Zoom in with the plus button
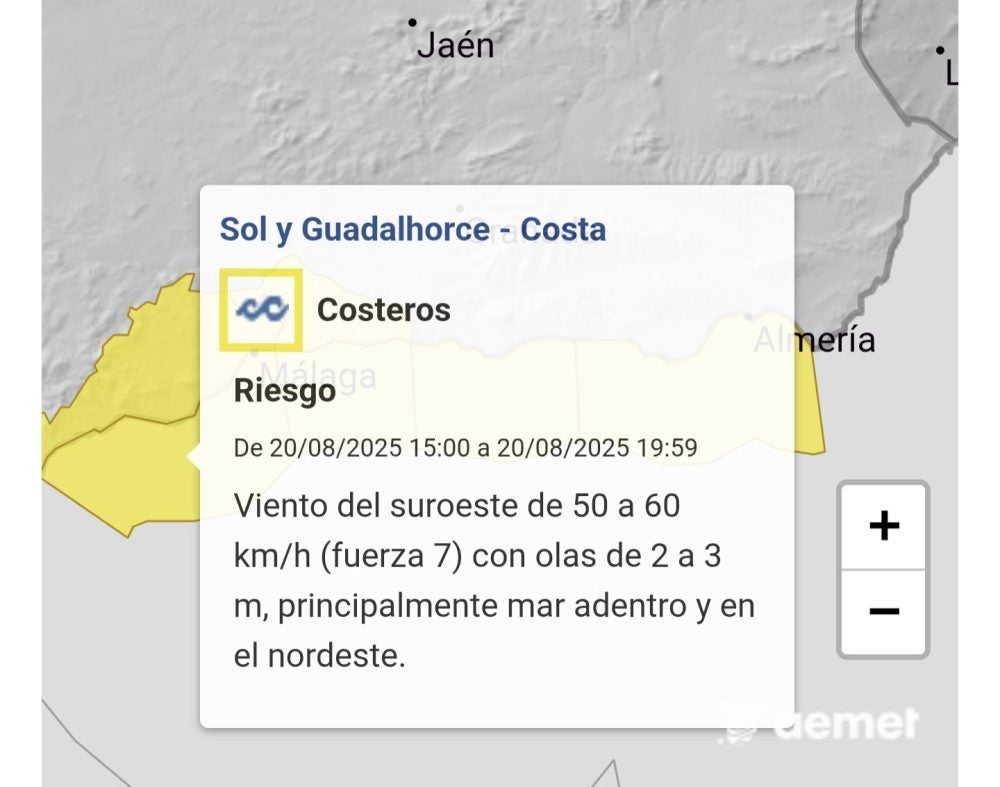The image size is (1000, 787). [884, 526]
